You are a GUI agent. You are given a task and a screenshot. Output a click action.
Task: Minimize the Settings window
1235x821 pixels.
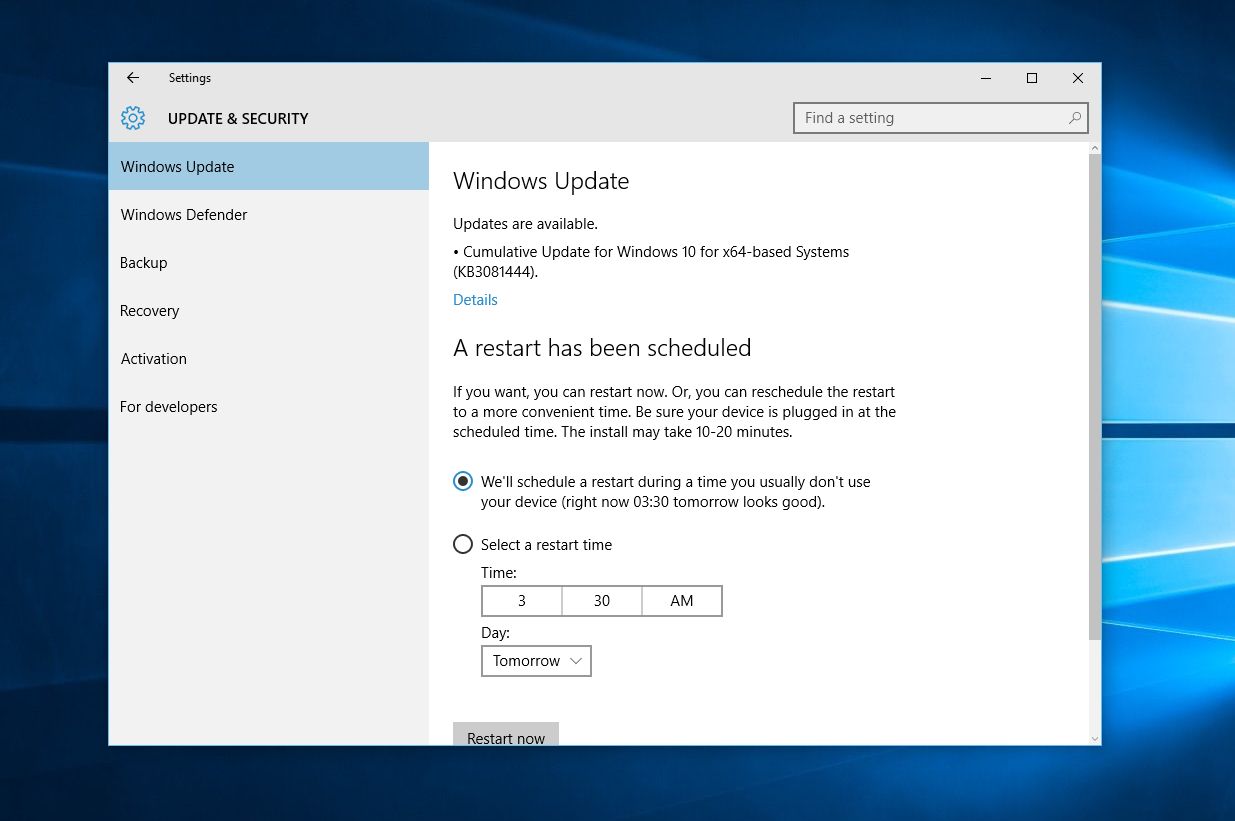[986, 78]
